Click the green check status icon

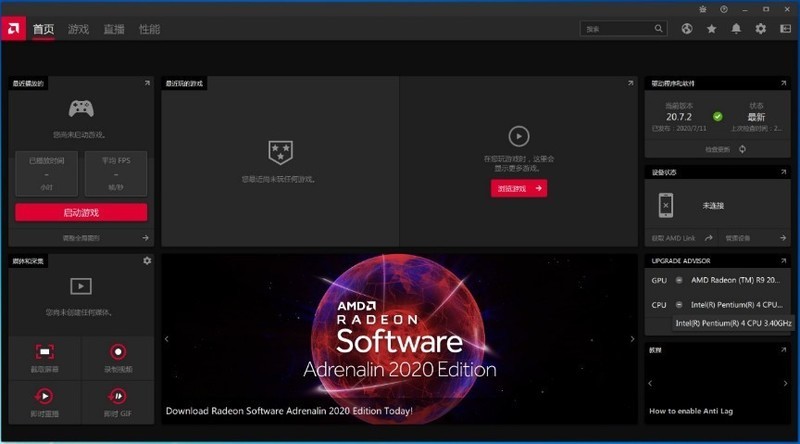[717, 117]
